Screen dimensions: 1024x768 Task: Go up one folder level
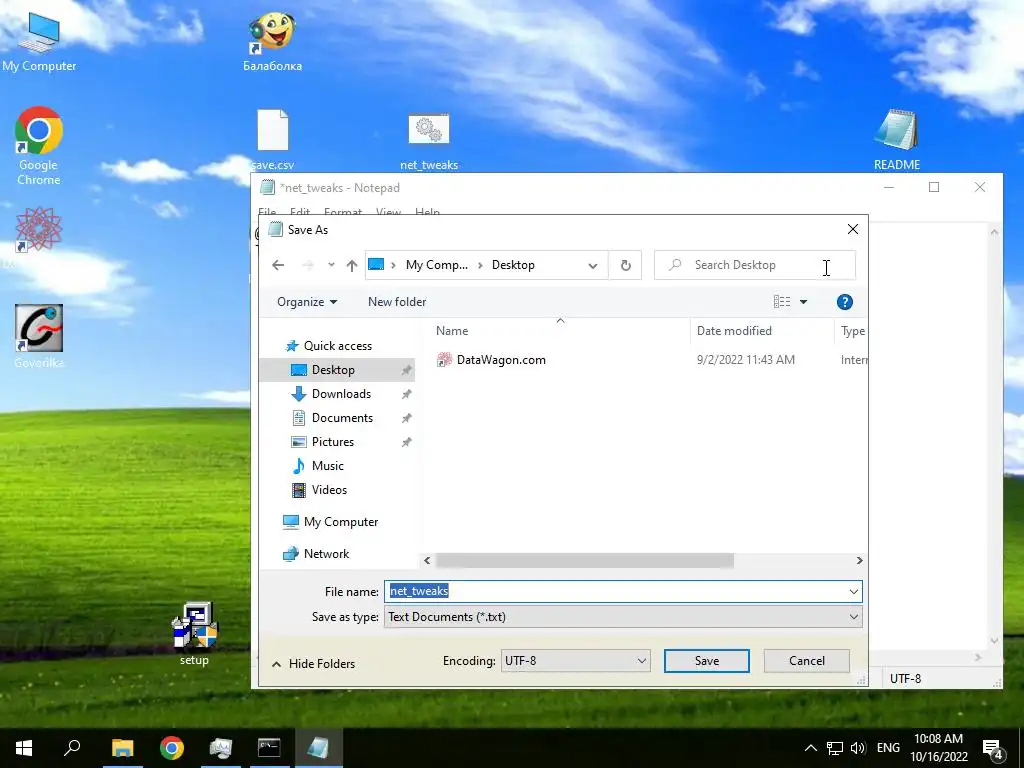[352, 265]
